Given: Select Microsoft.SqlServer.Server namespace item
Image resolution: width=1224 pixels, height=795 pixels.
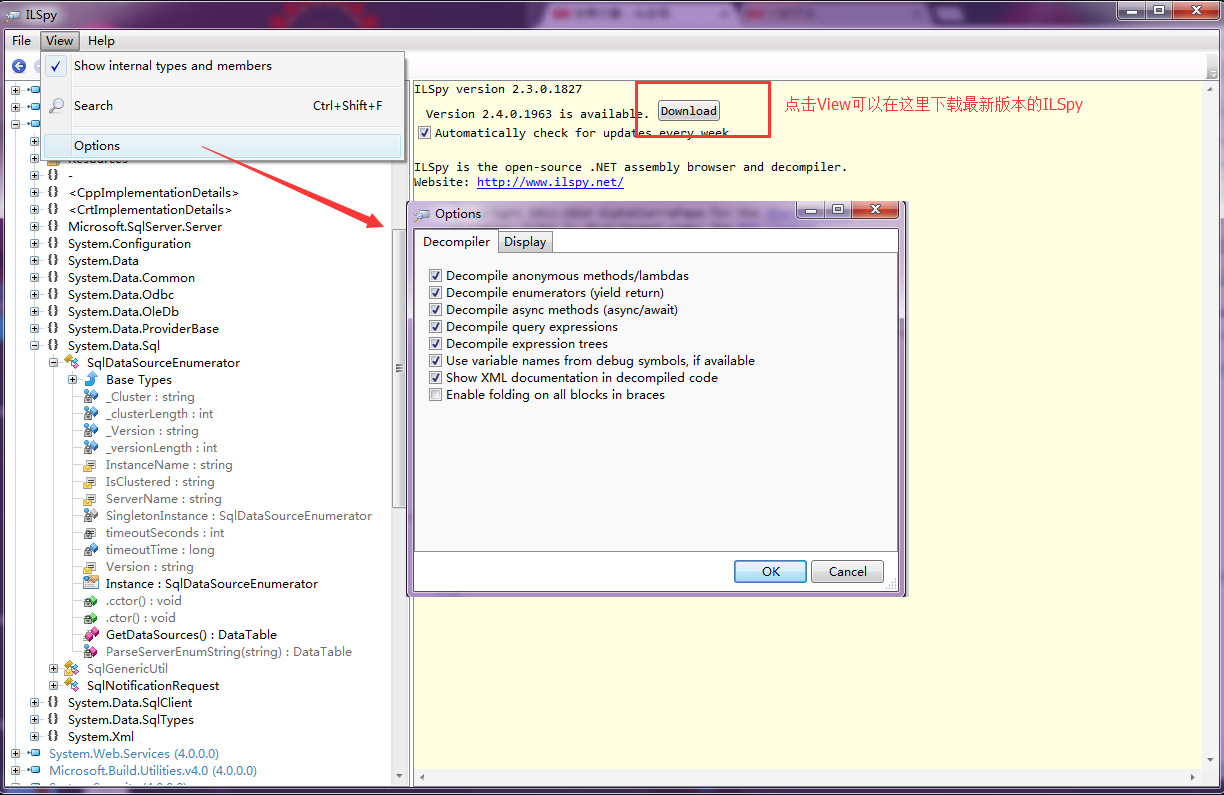Looking at the screenshot, I should click(x=145, y=226).
